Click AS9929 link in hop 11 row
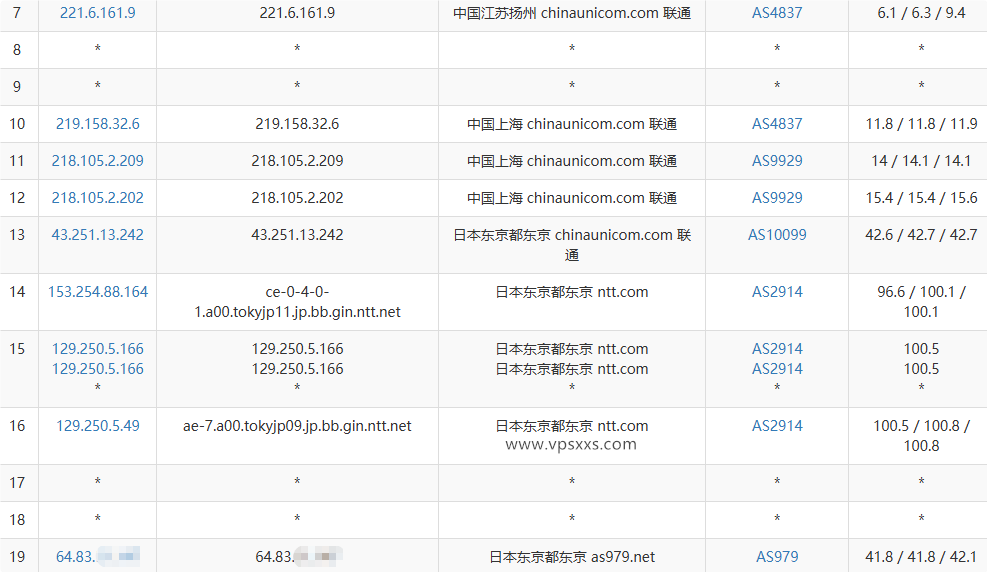The image size is (987, 572). pyautogui.click(x=777, y=161)
